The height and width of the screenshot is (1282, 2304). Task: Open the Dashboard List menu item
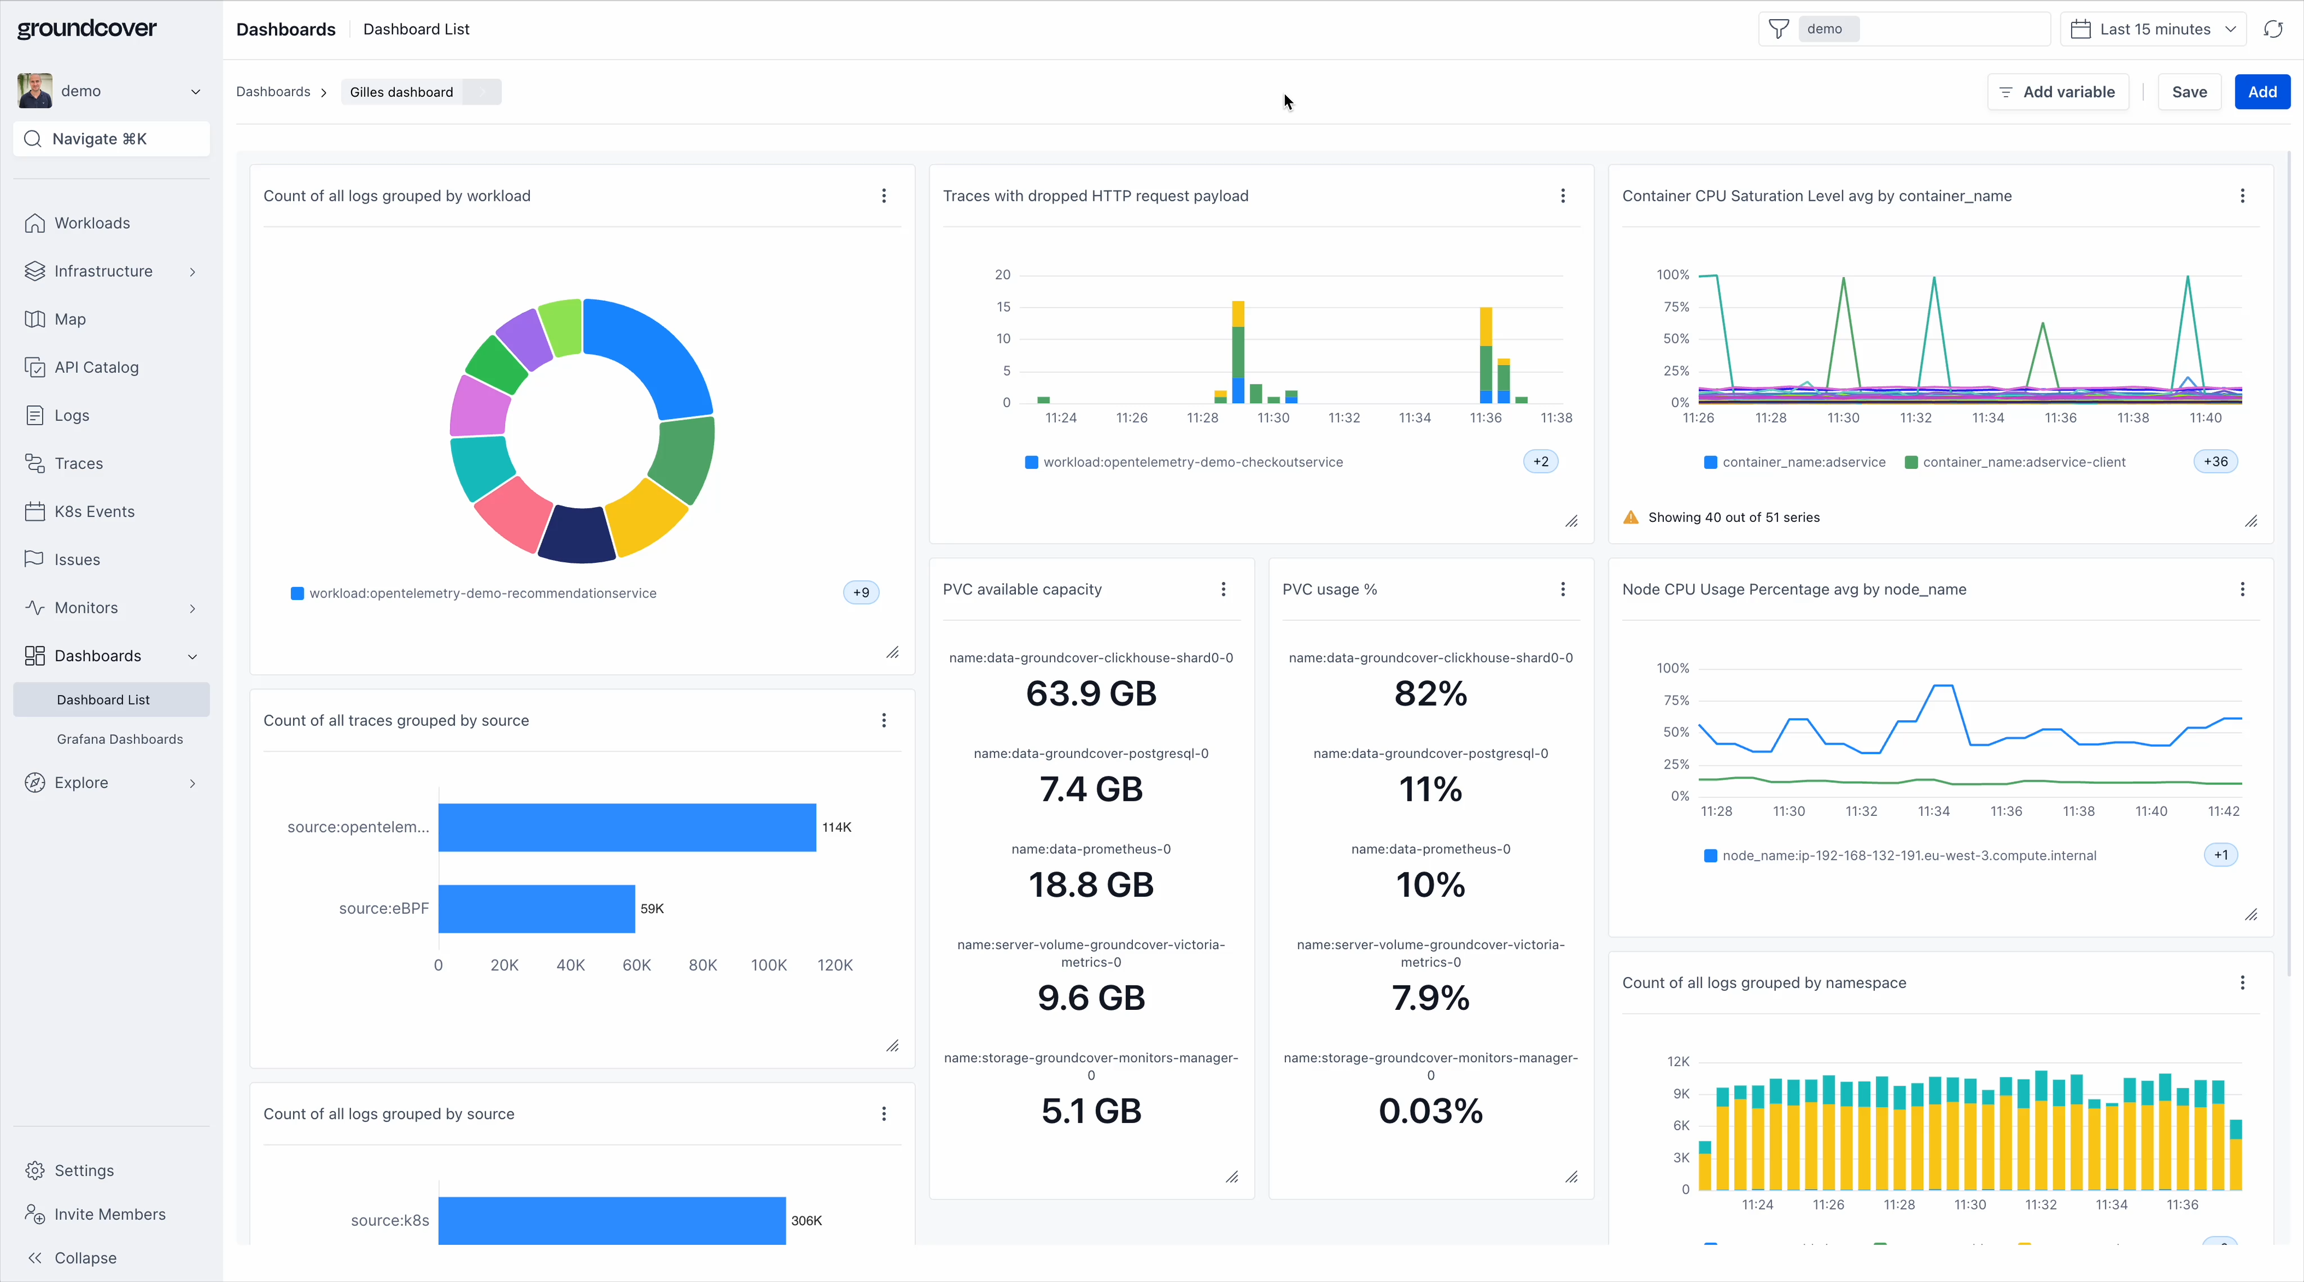click(x=103, y=699)
